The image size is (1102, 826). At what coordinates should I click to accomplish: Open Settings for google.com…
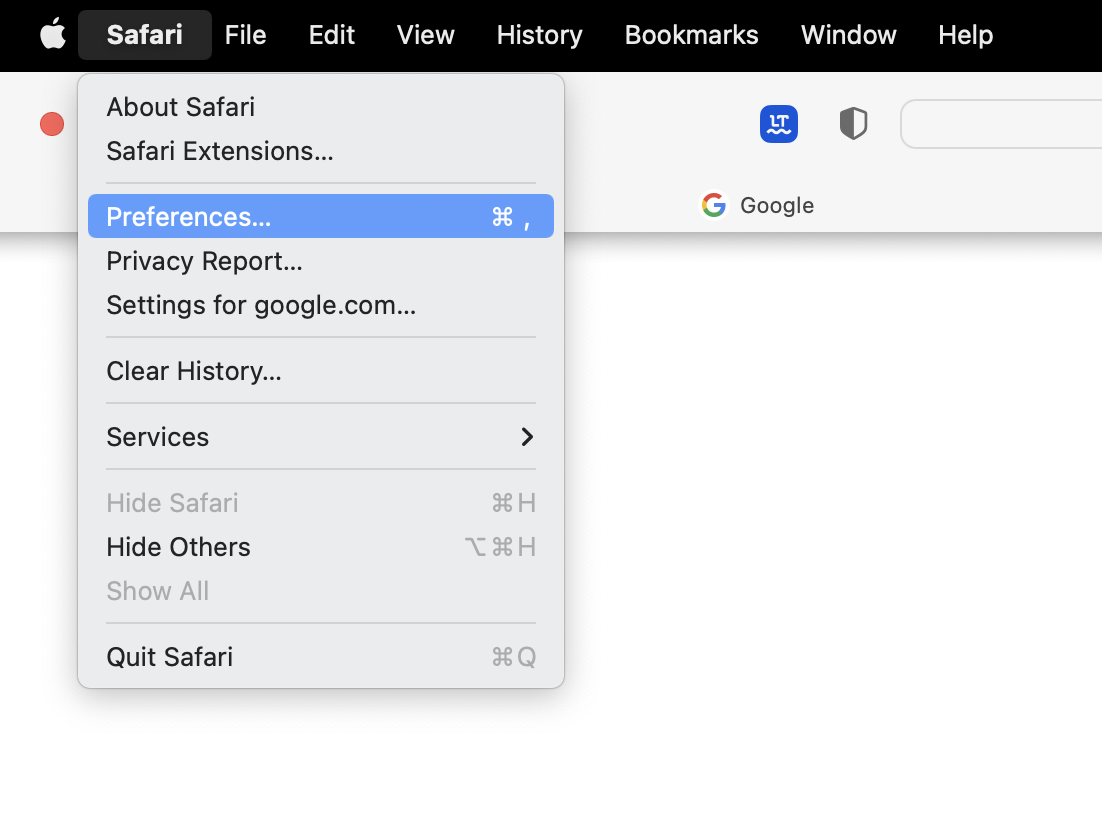click(320, 305)
